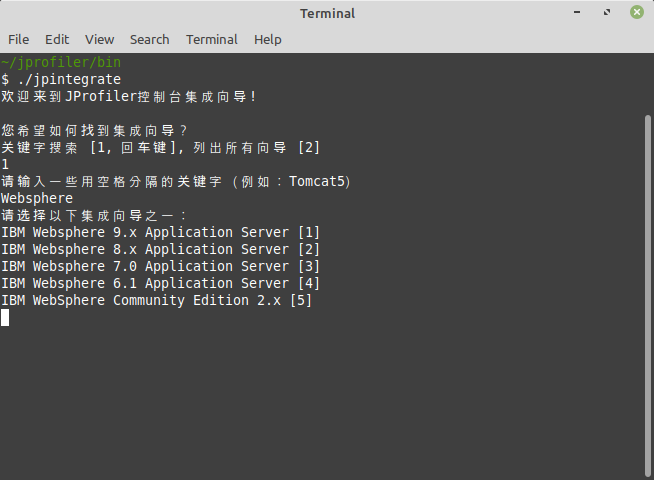Open the Edit menu

tap(57, 40)
